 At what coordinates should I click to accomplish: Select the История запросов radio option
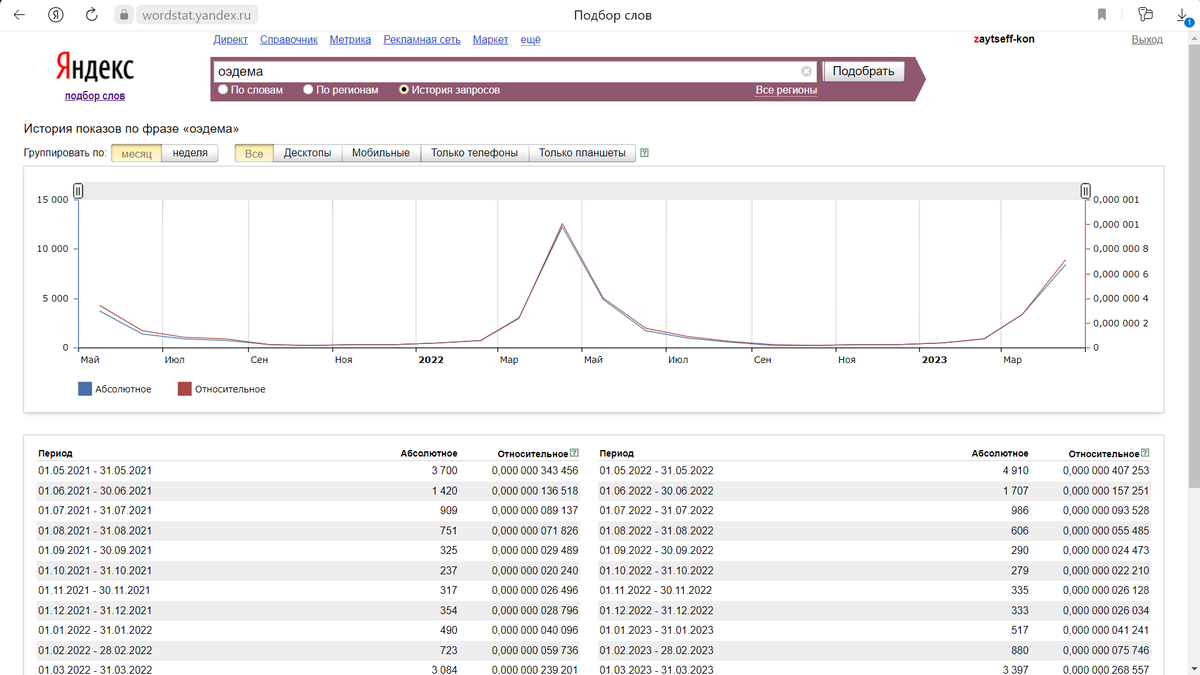pos(404,90)
